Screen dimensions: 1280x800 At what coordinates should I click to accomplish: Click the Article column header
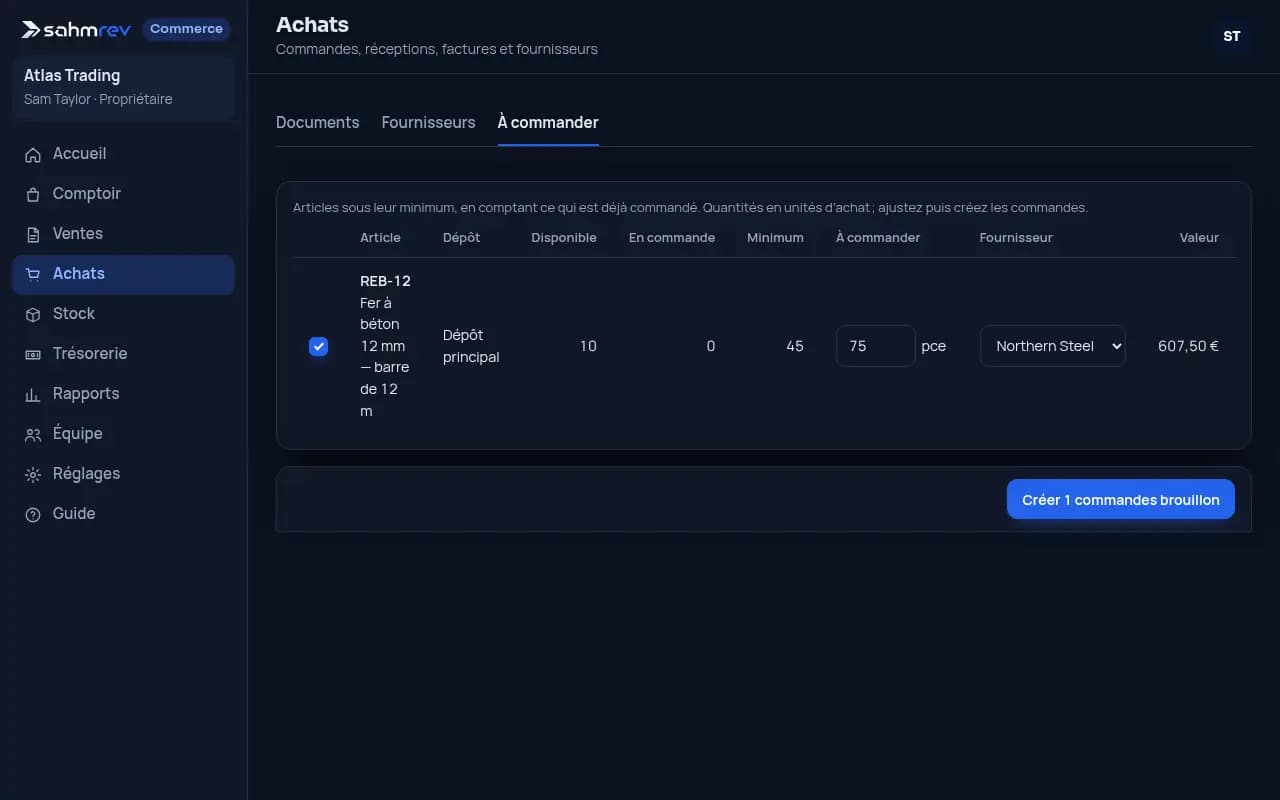click(x=380, y=237)
